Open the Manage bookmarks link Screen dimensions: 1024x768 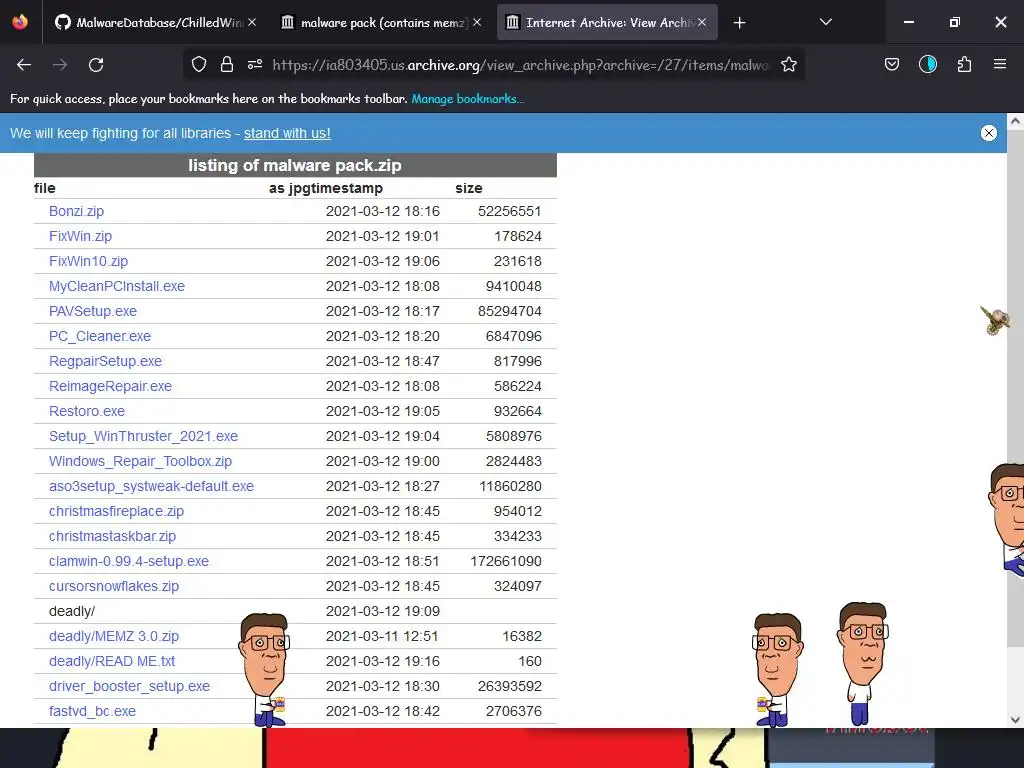pos(468,99)
